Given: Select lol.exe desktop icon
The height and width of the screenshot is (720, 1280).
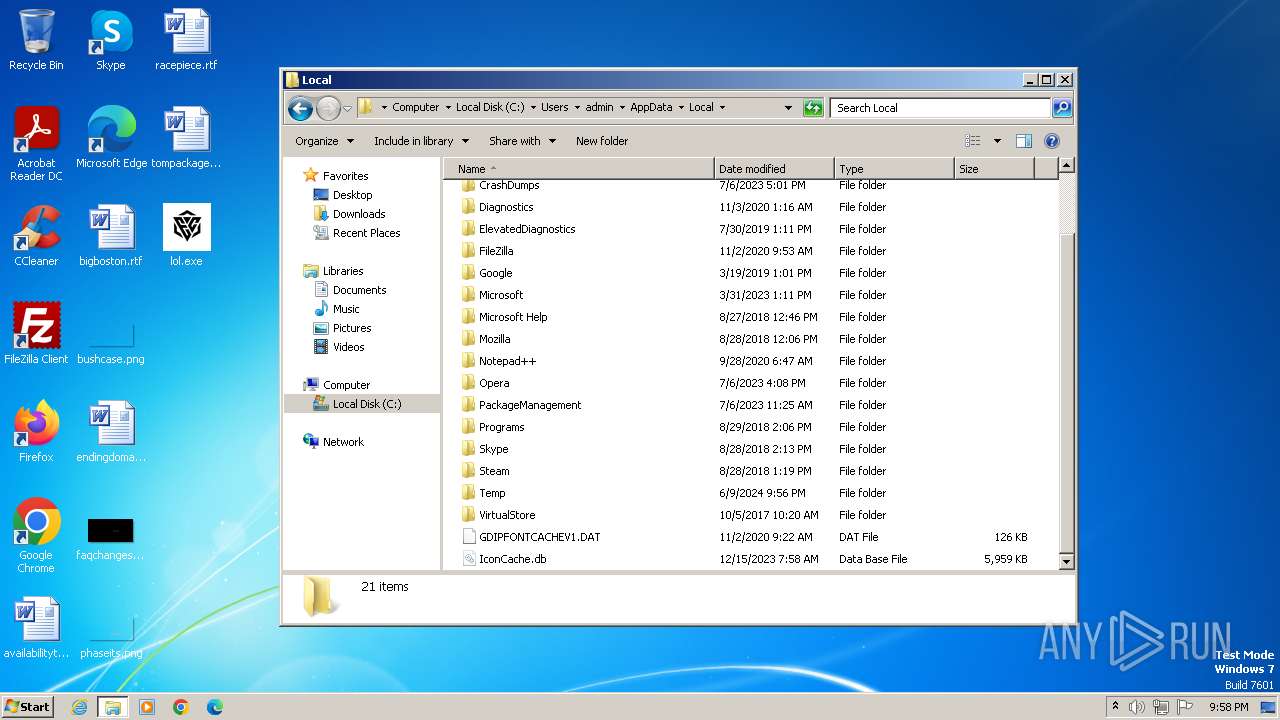Looking at the screenshot, I should pyautogui.click(x=186, y=236).
